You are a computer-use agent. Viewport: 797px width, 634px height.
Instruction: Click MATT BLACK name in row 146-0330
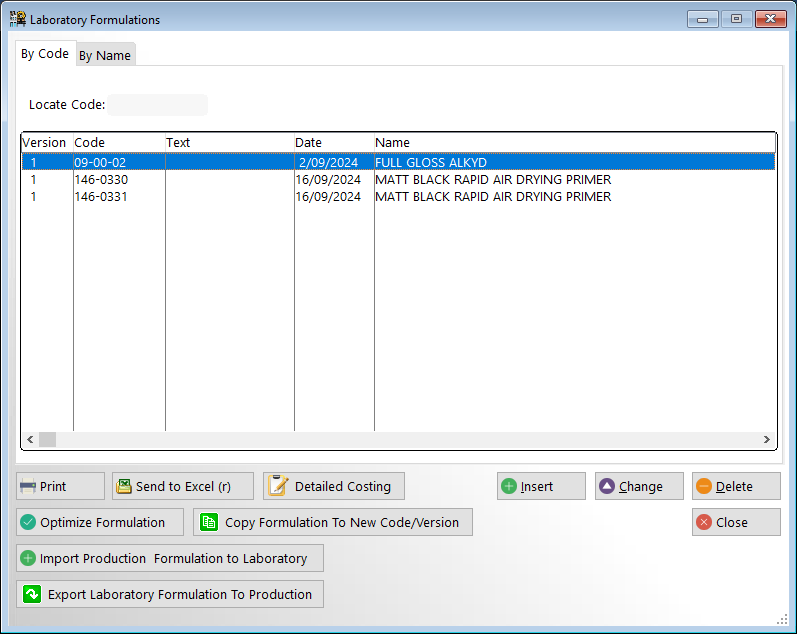click(493, 179)
